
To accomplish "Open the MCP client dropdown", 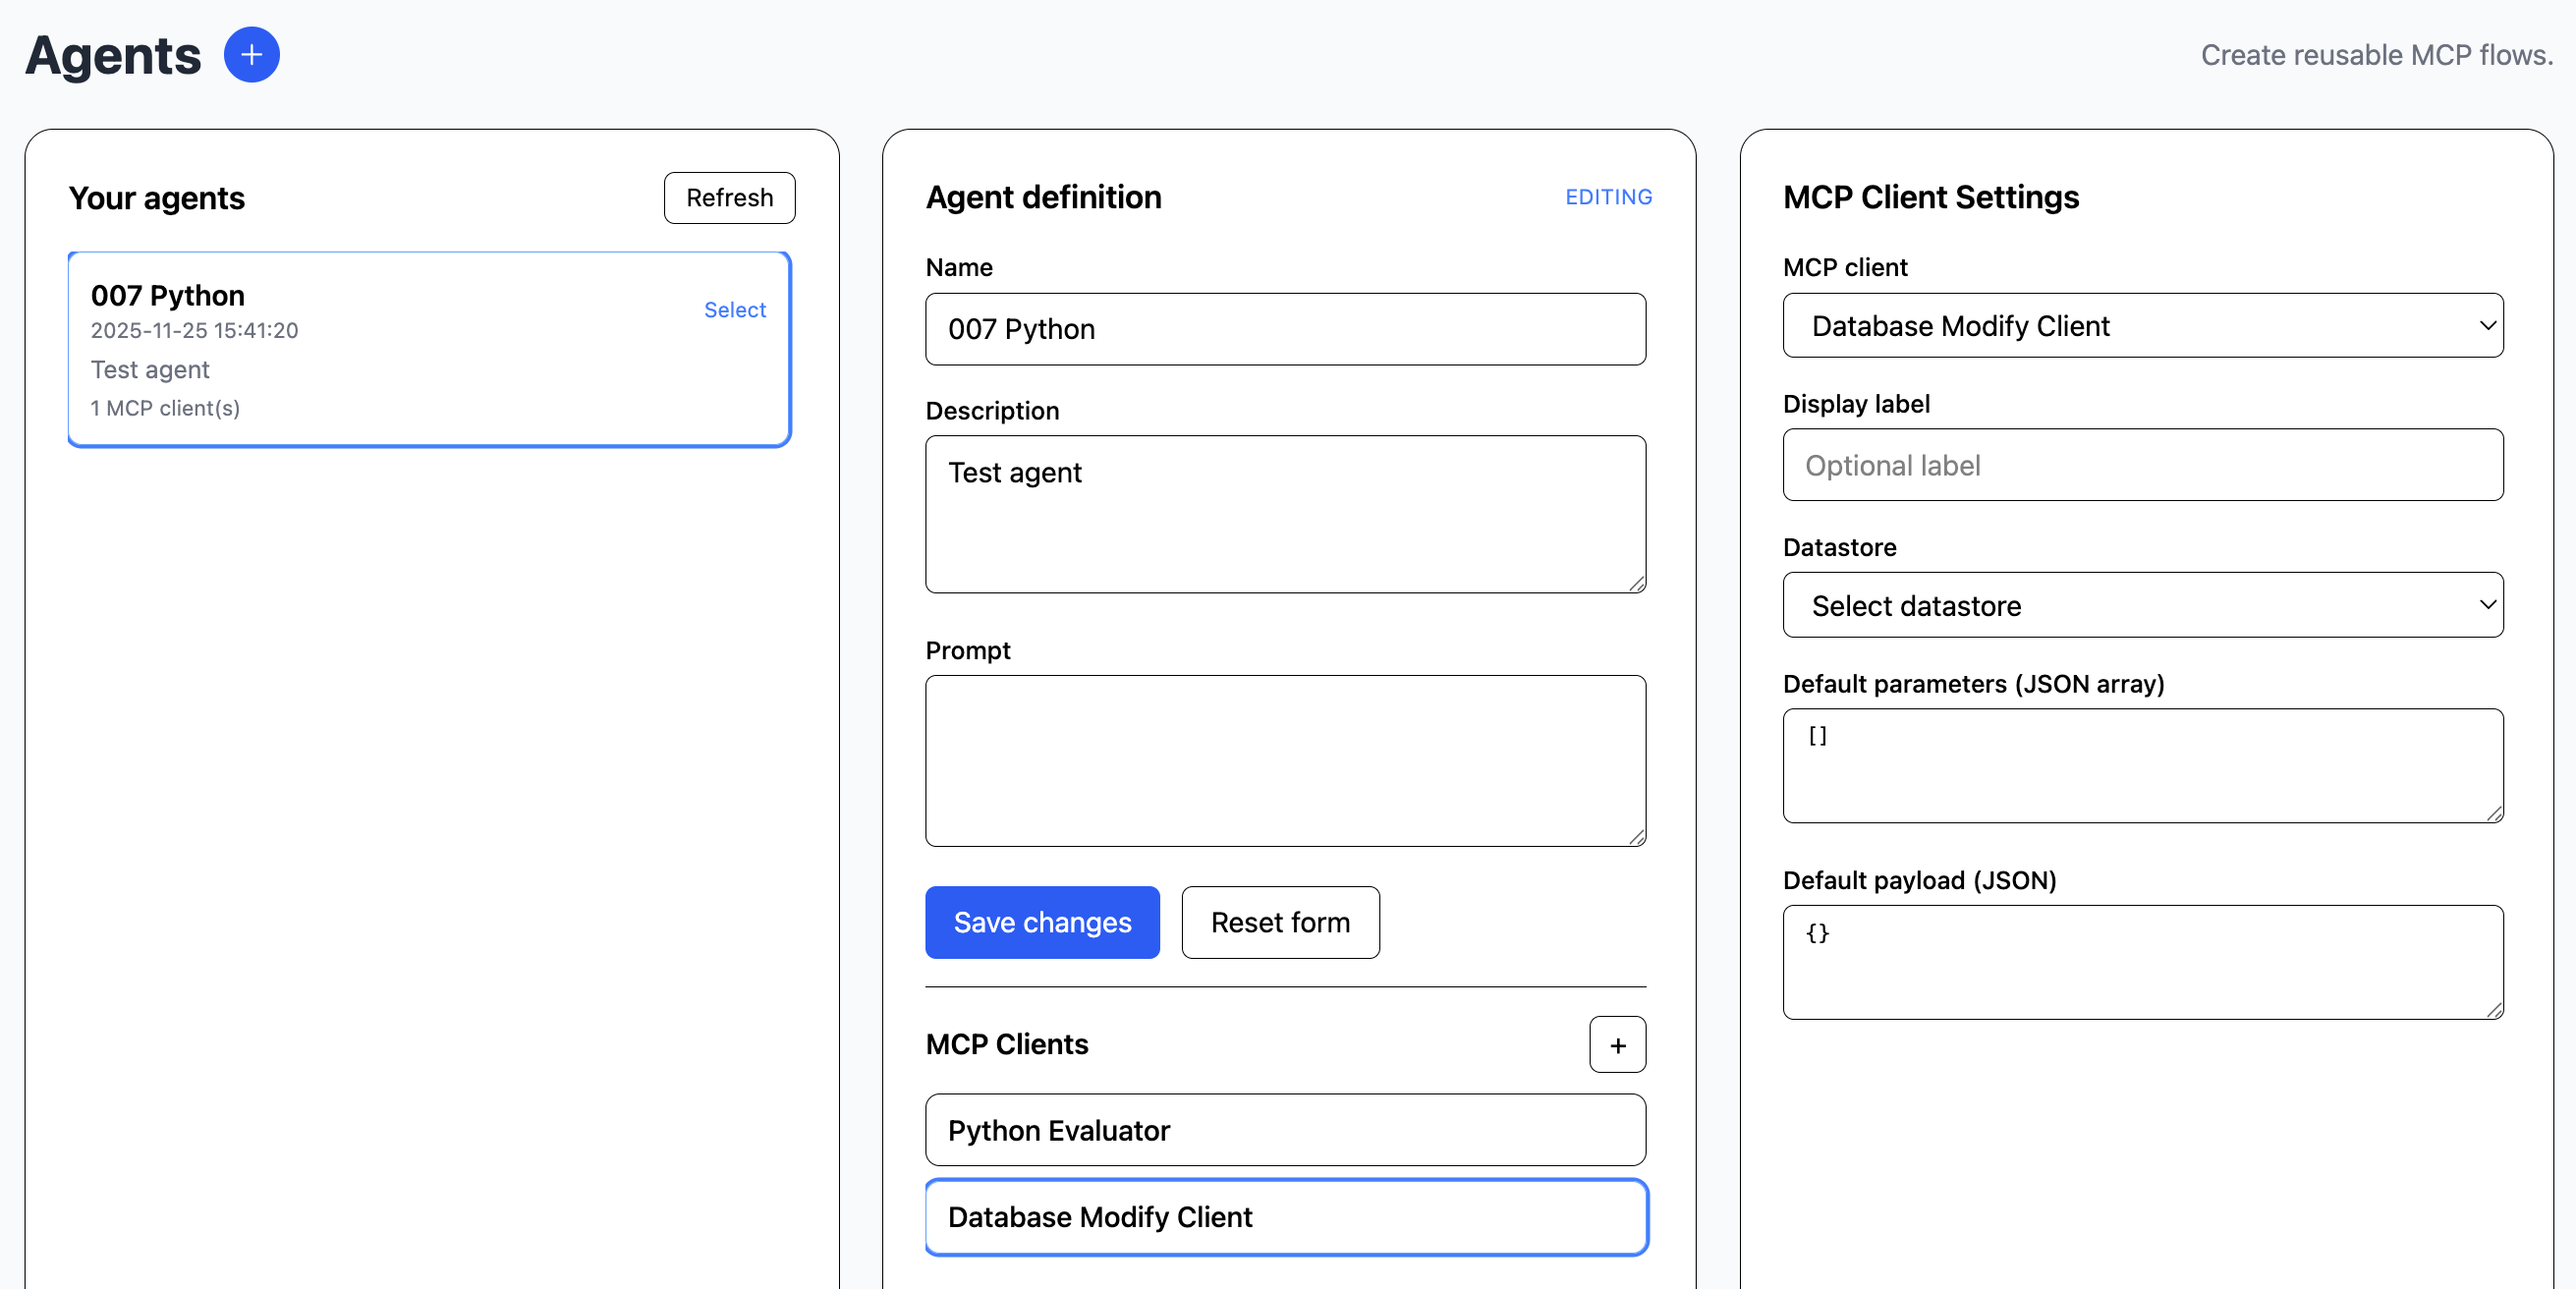I will pyautogui.click(x=2142, y=325).
